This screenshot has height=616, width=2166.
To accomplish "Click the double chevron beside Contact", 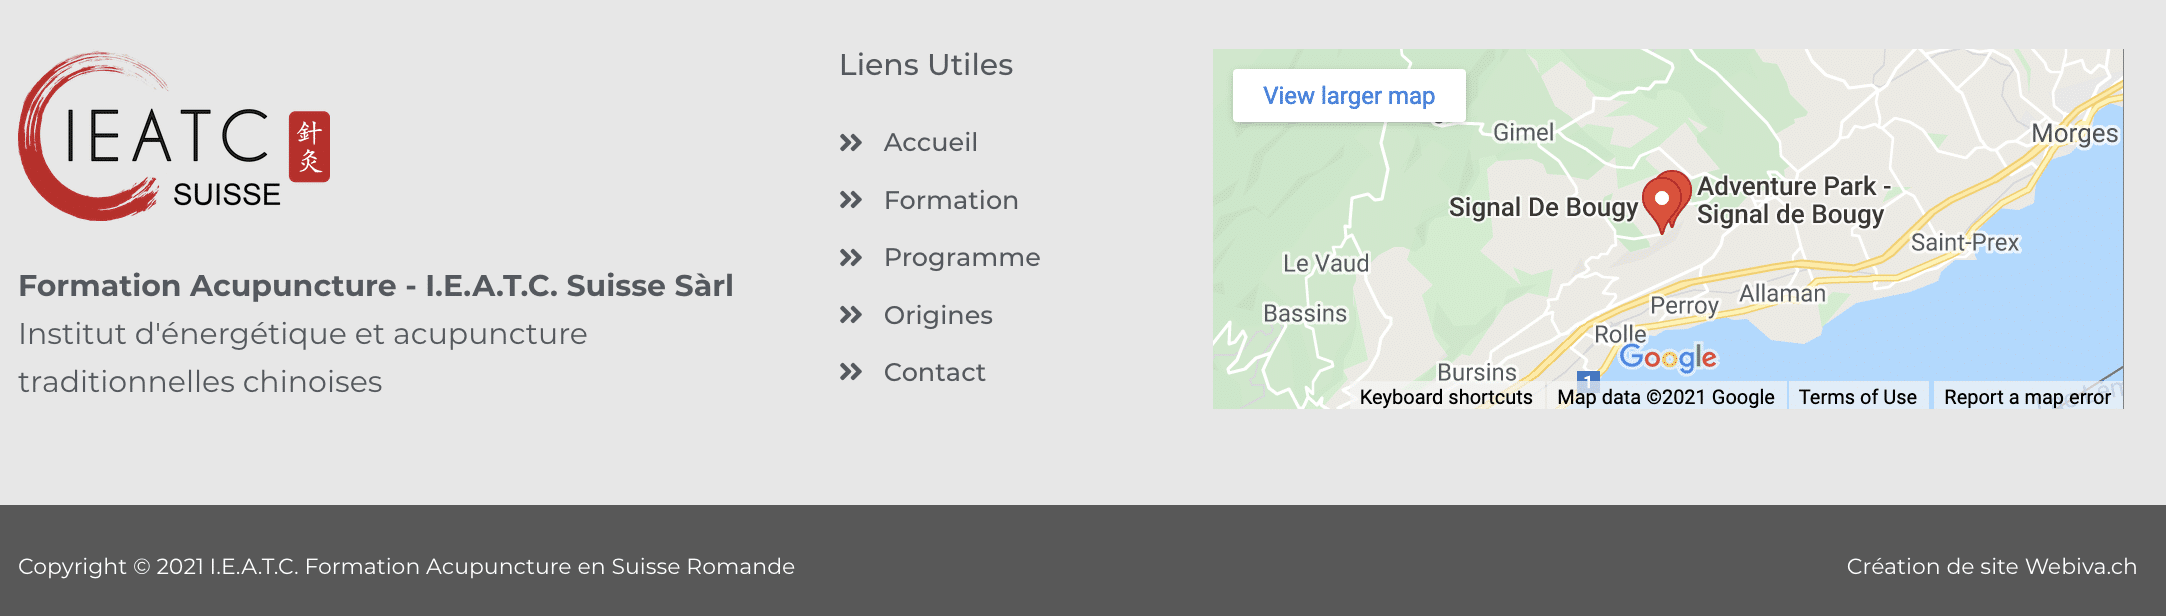I will click(851, 372).
